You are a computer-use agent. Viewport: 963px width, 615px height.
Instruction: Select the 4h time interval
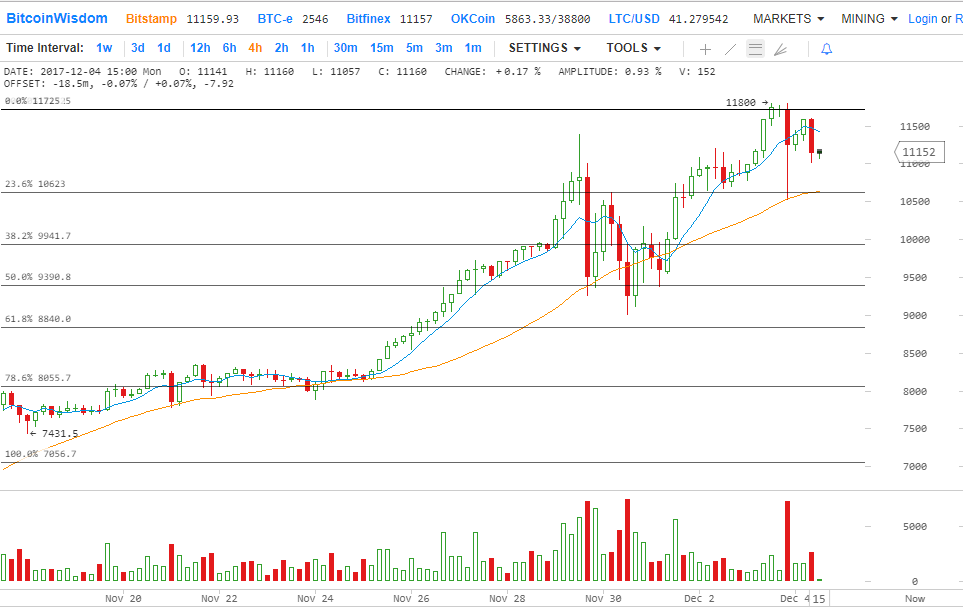pos(255,48)
